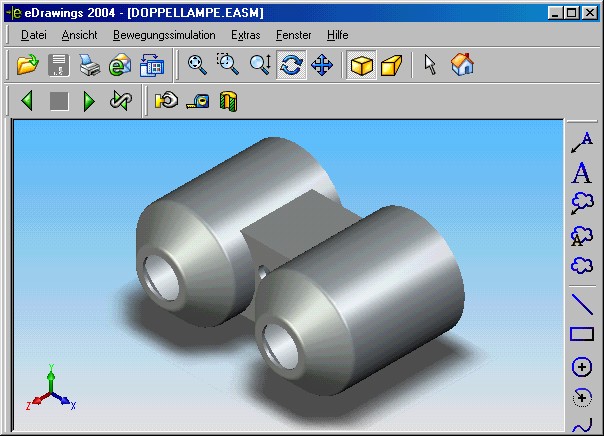Toggle perspective view box icon
604x436 pixels.
tap(391, 64)
